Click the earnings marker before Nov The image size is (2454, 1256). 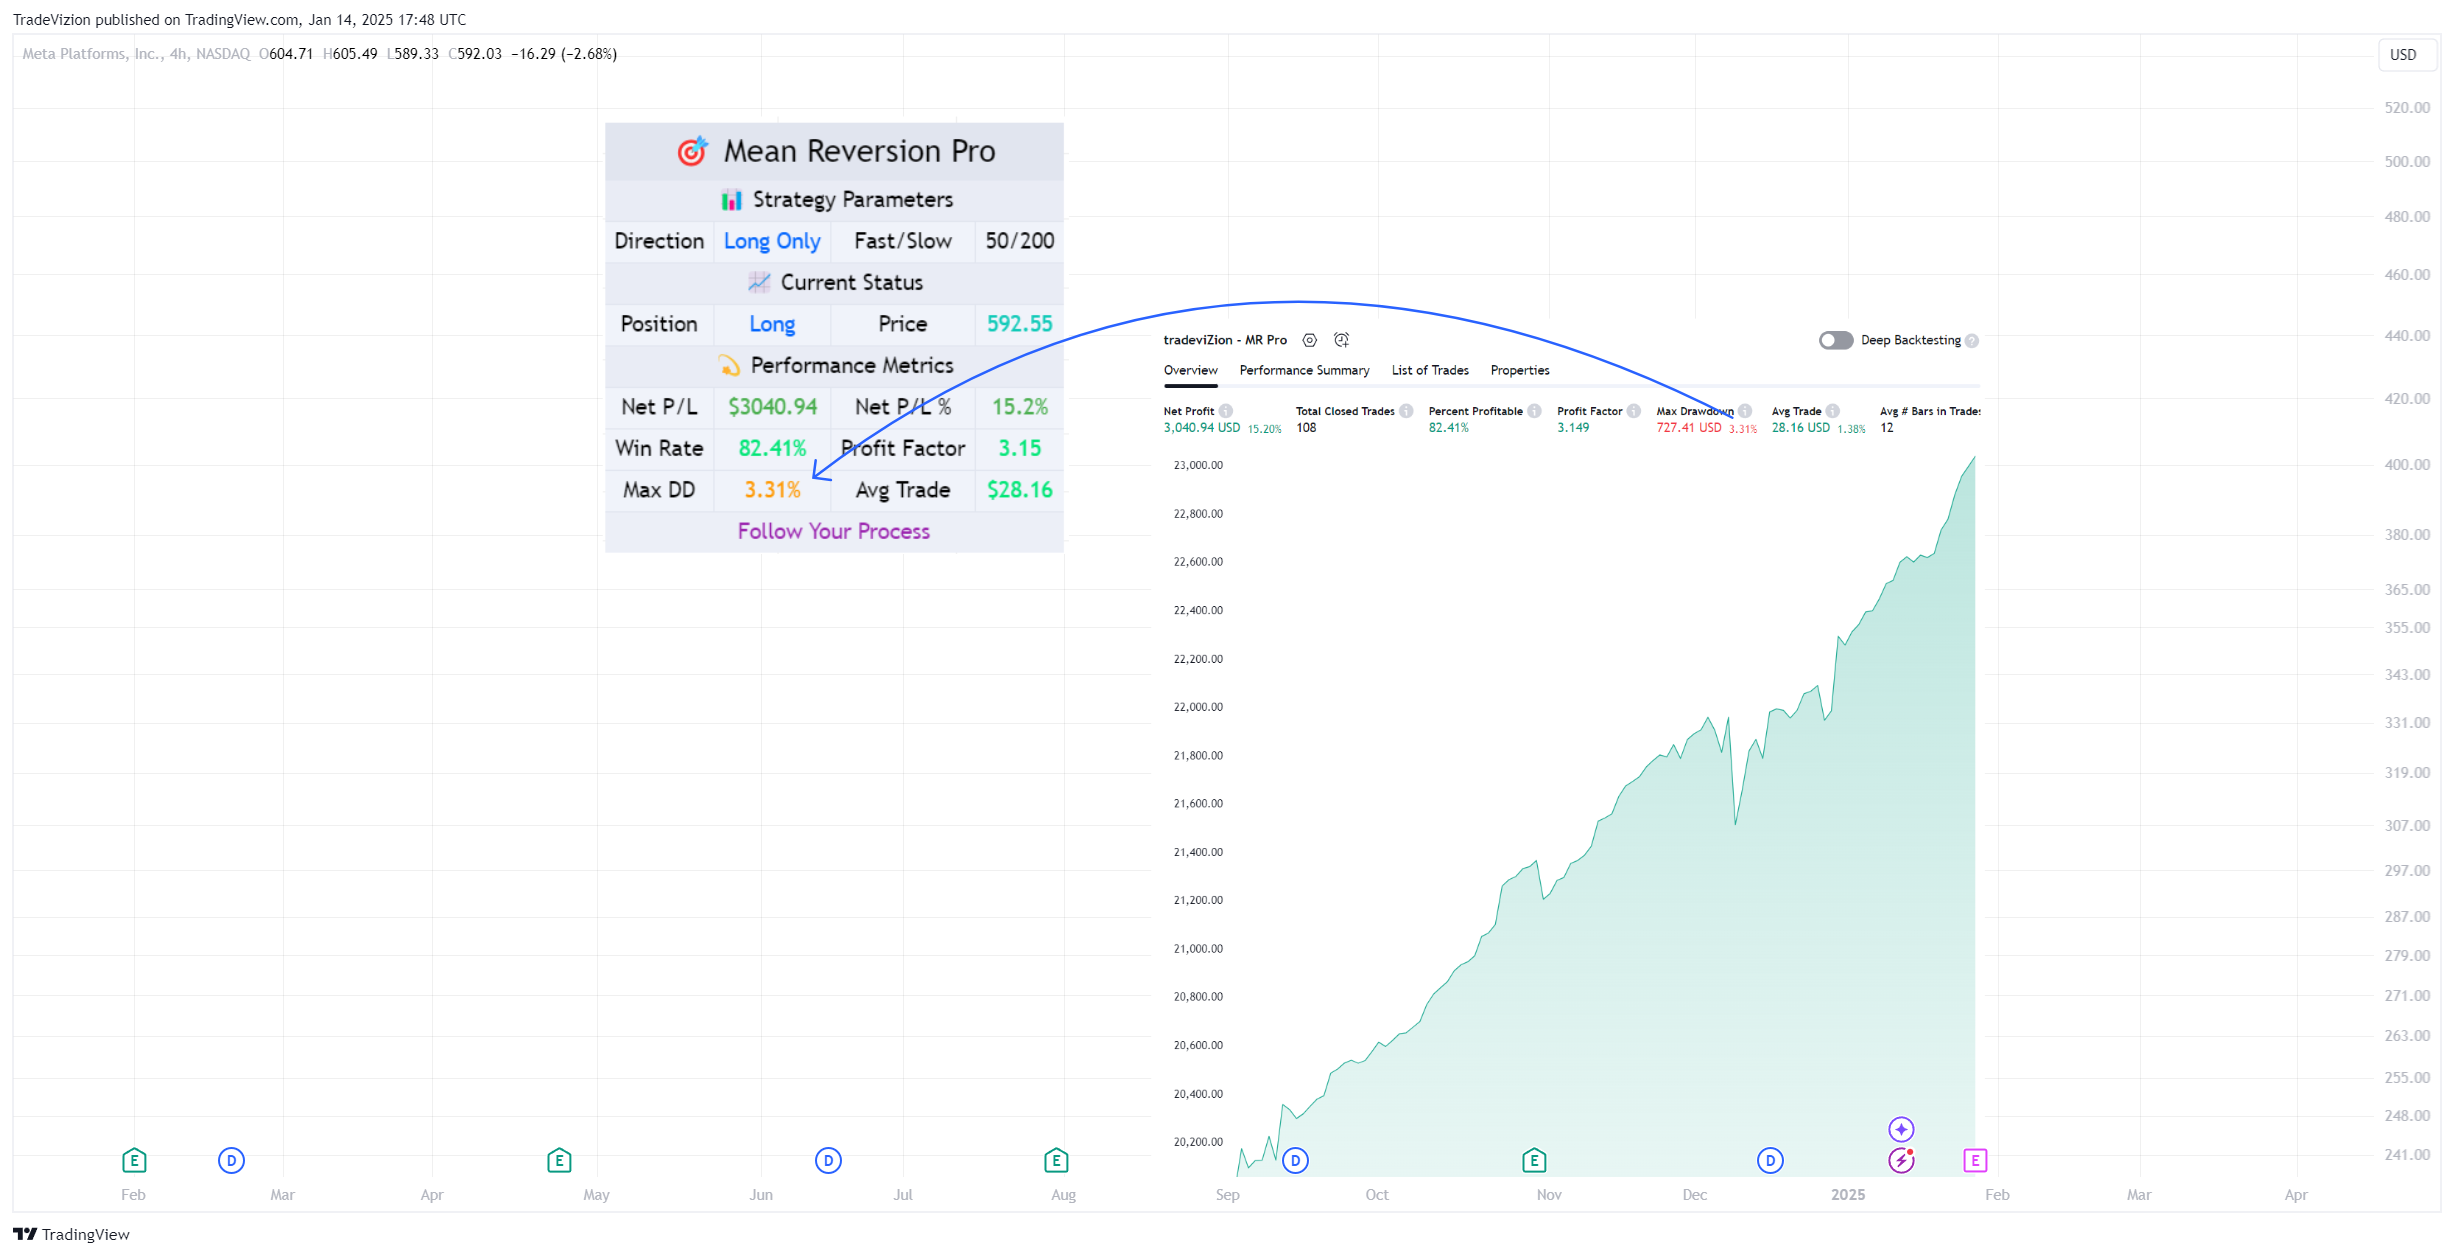coord(1534,1160)
